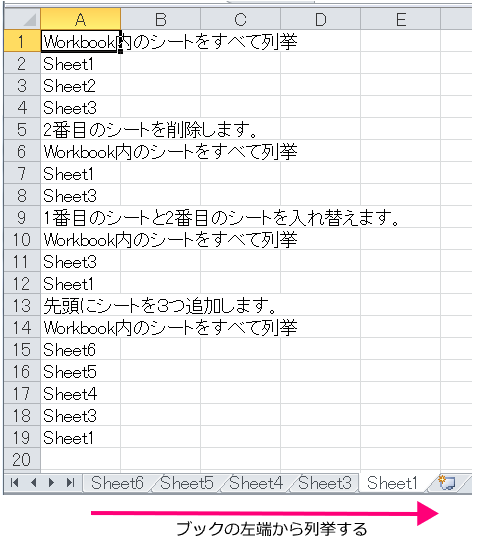
Task: Switch to the Sheet6 tab
Action: 117,483
